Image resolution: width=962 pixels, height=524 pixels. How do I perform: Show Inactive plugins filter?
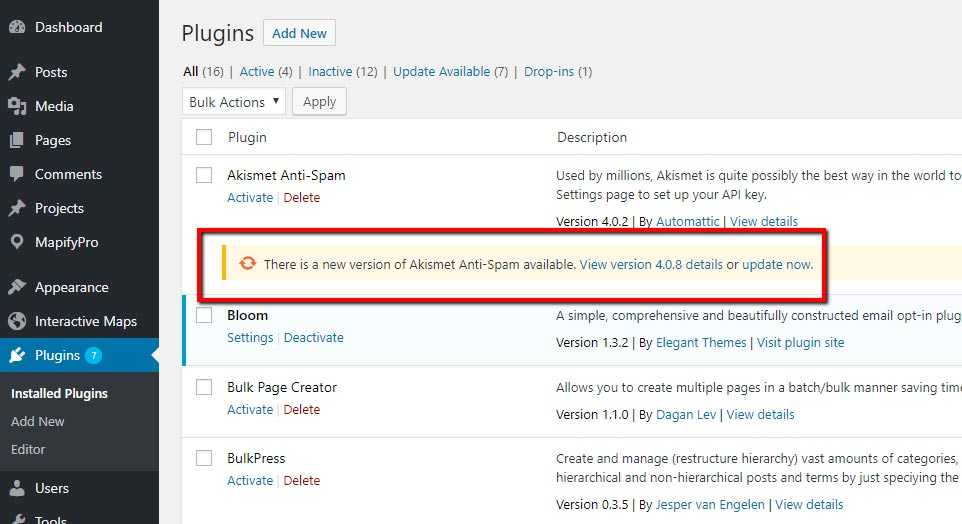329,72
